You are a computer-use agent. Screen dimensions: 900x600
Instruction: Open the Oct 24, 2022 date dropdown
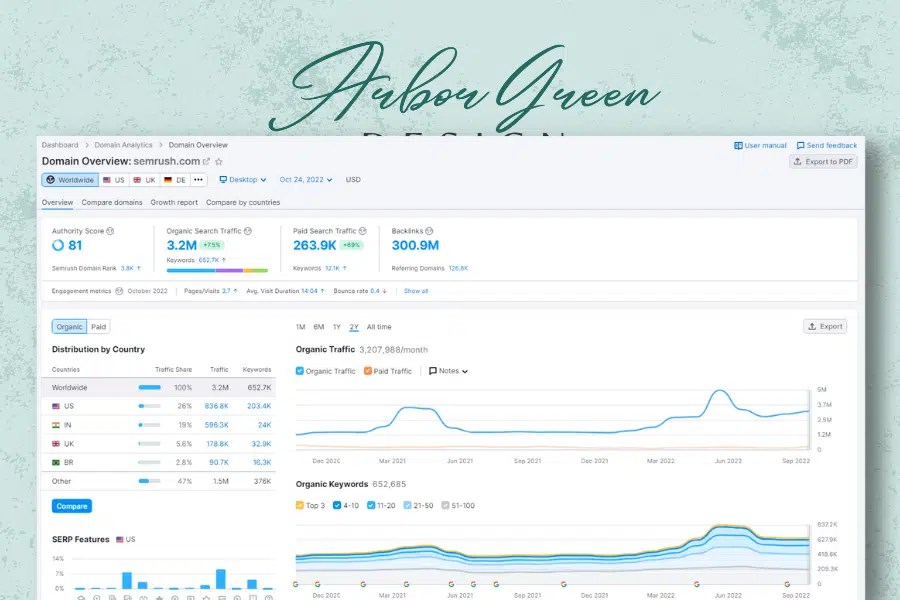(x=306, y=180)
